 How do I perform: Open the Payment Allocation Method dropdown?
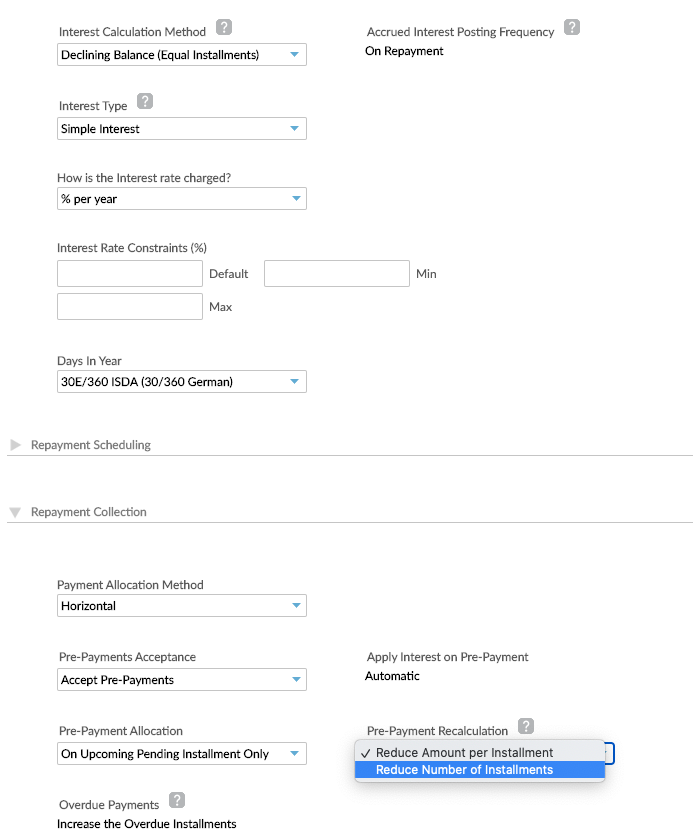tap(181, 605)
